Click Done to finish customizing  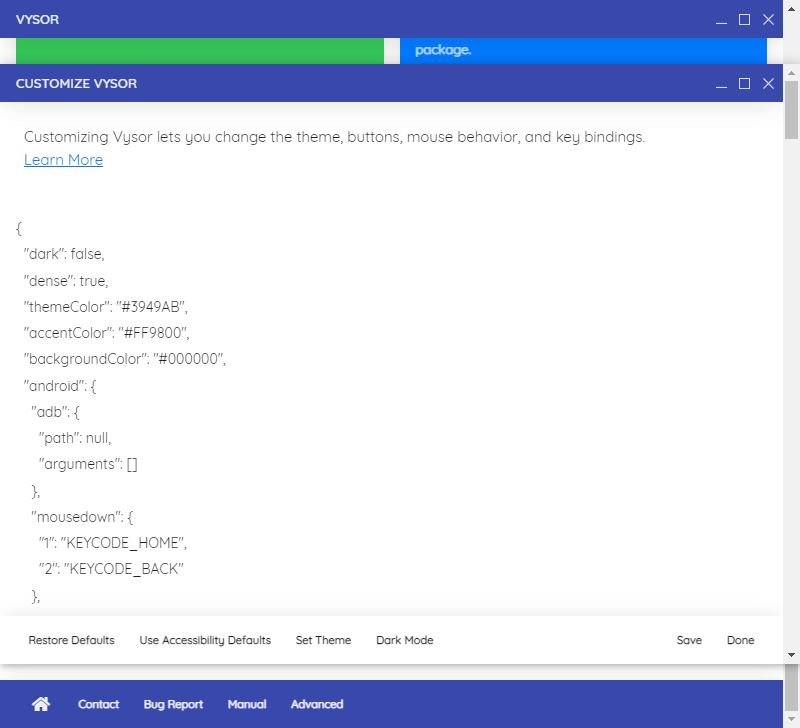740,640
